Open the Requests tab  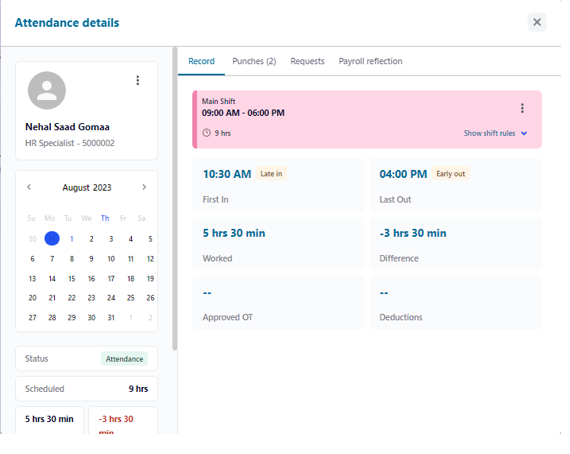(307, 61)
